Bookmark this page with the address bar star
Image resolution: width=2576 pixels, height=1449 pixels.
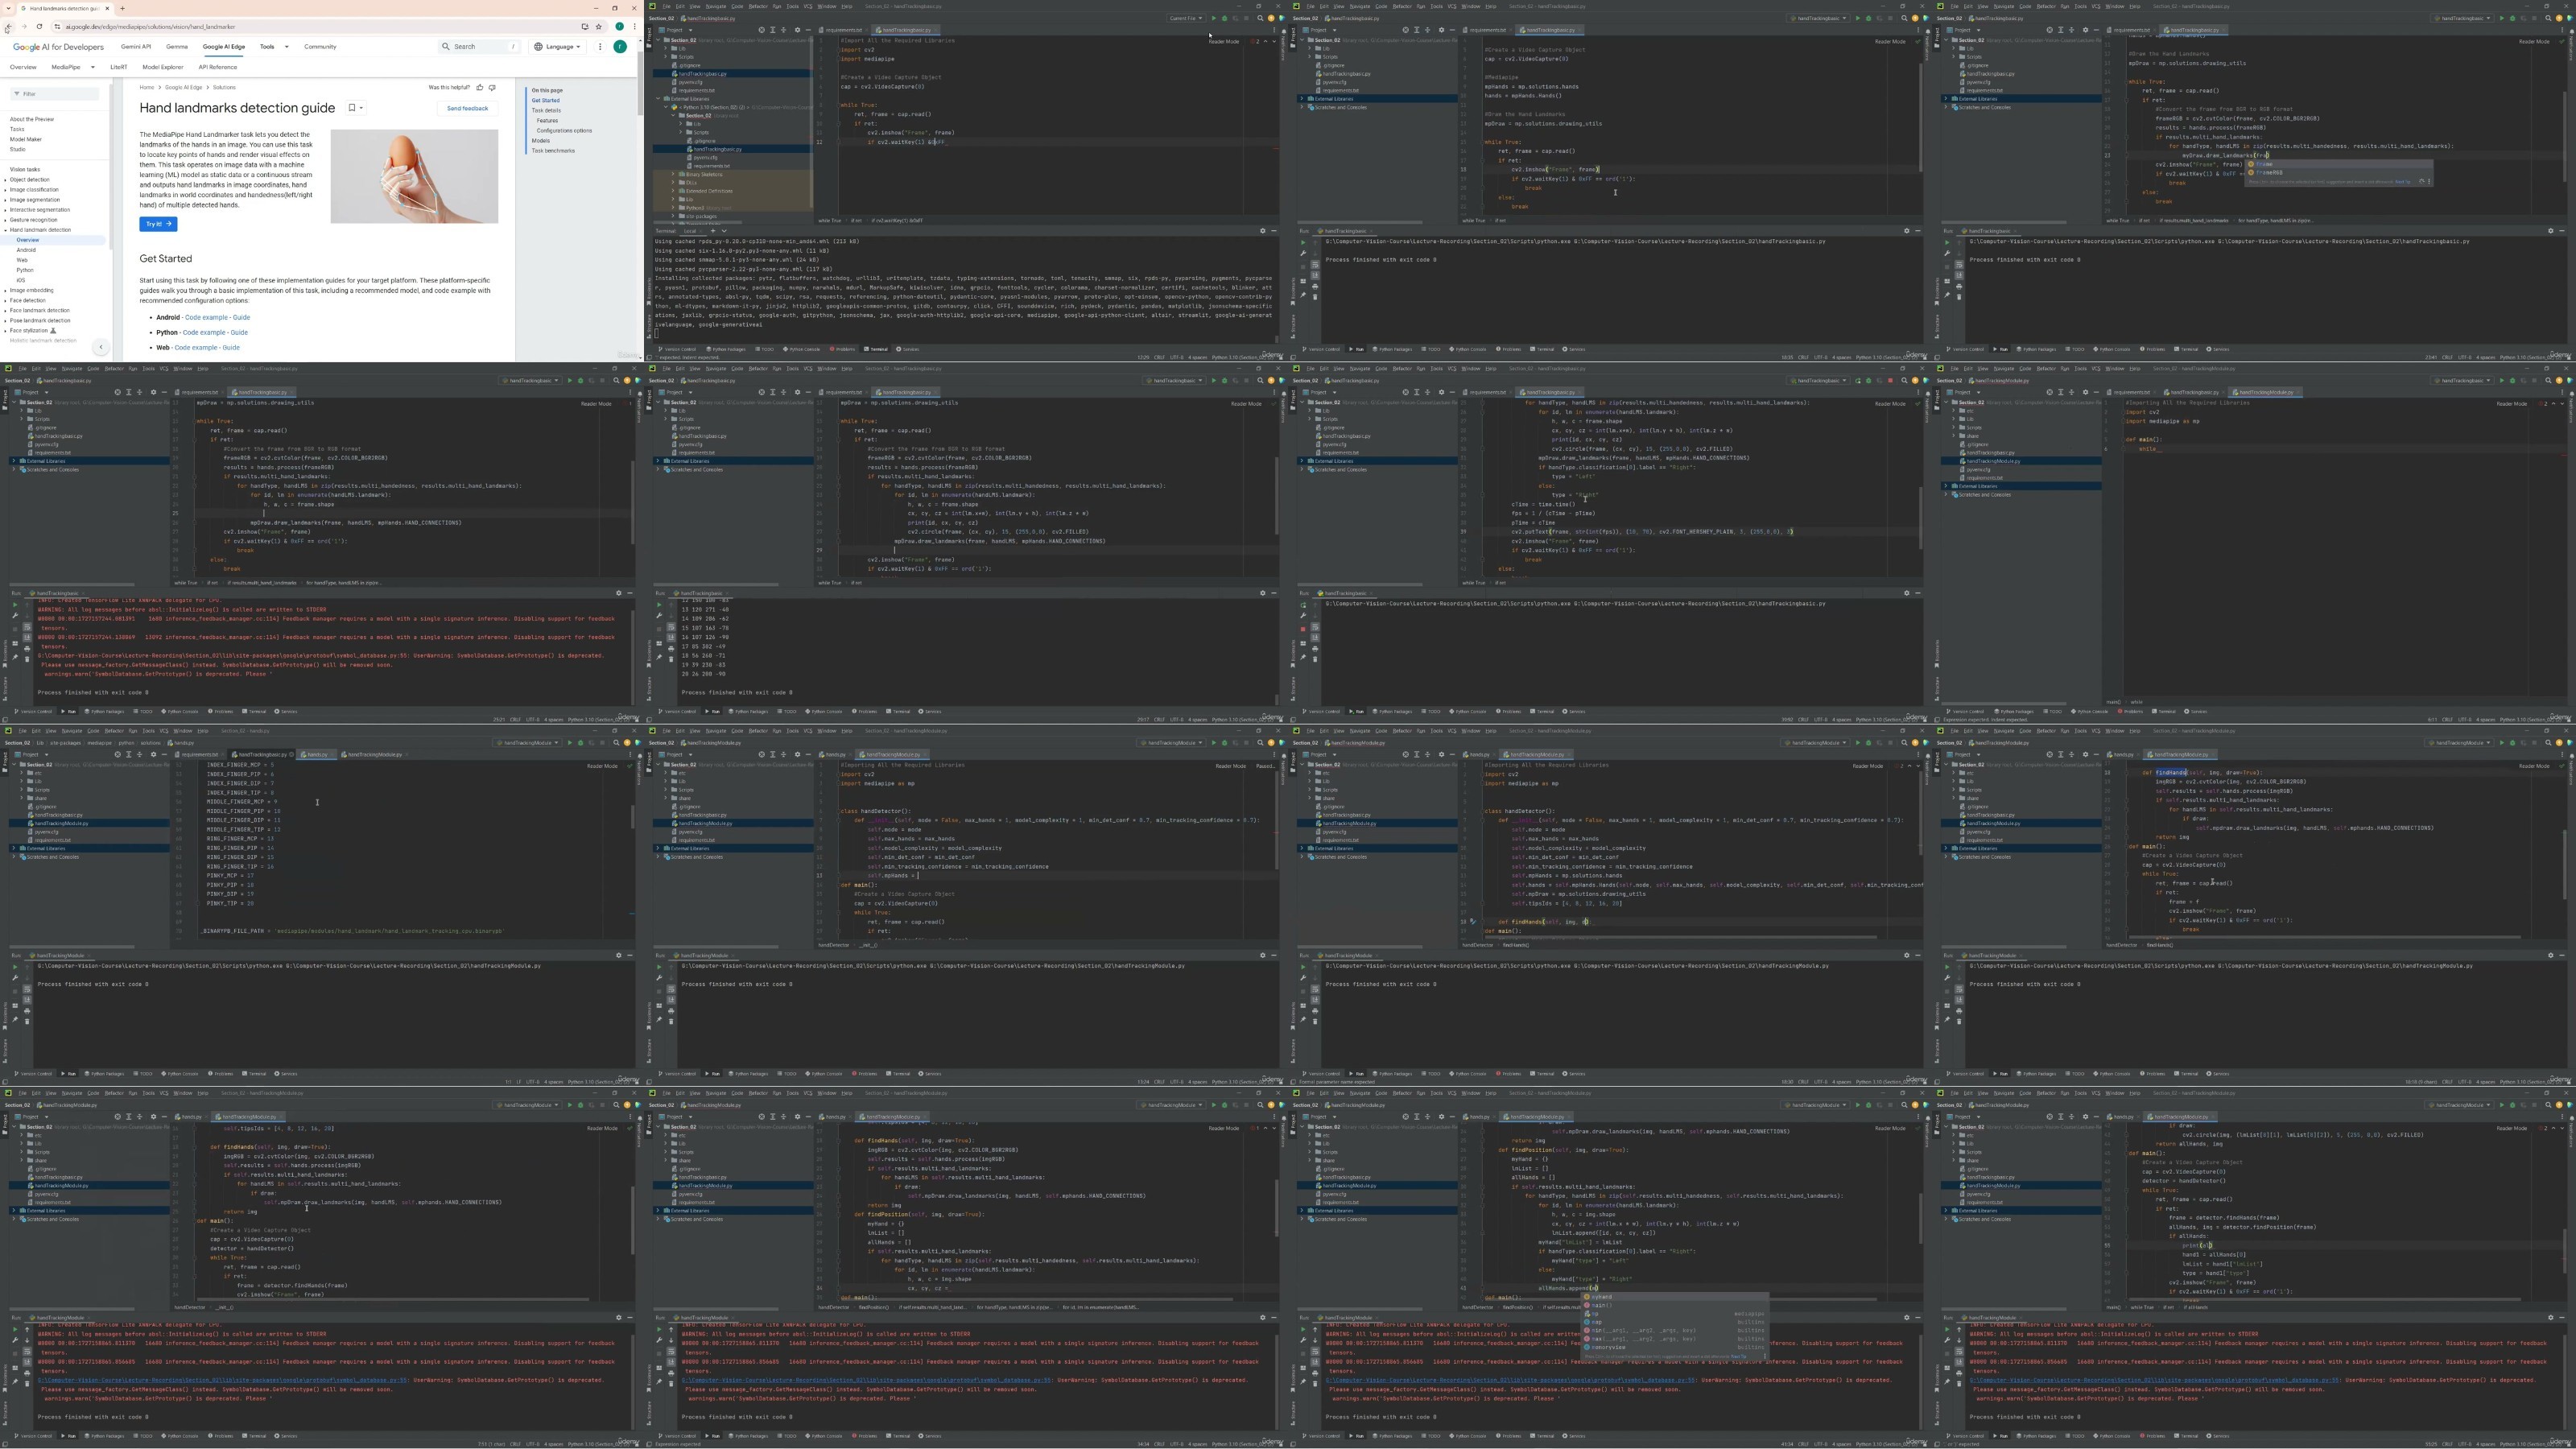pos(599,27)
